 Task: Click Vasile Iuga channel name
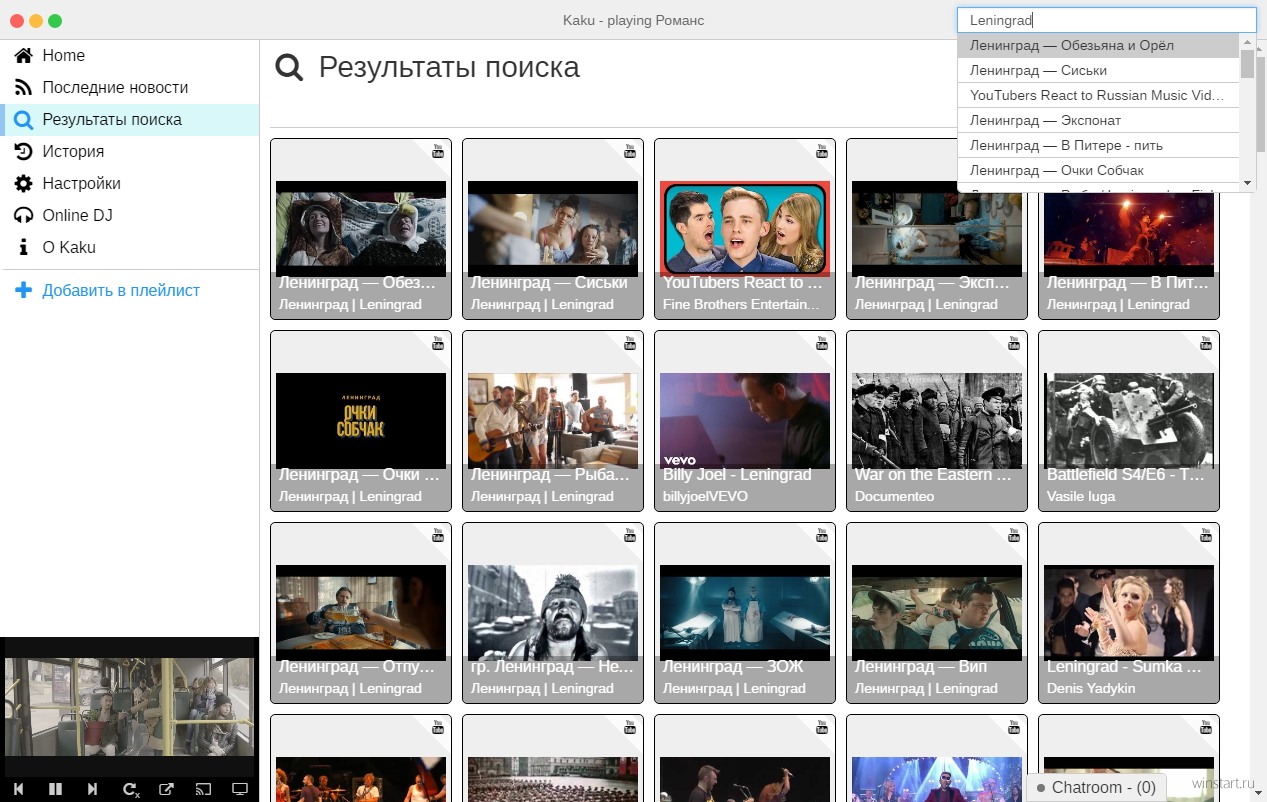tap(1080, 497)
